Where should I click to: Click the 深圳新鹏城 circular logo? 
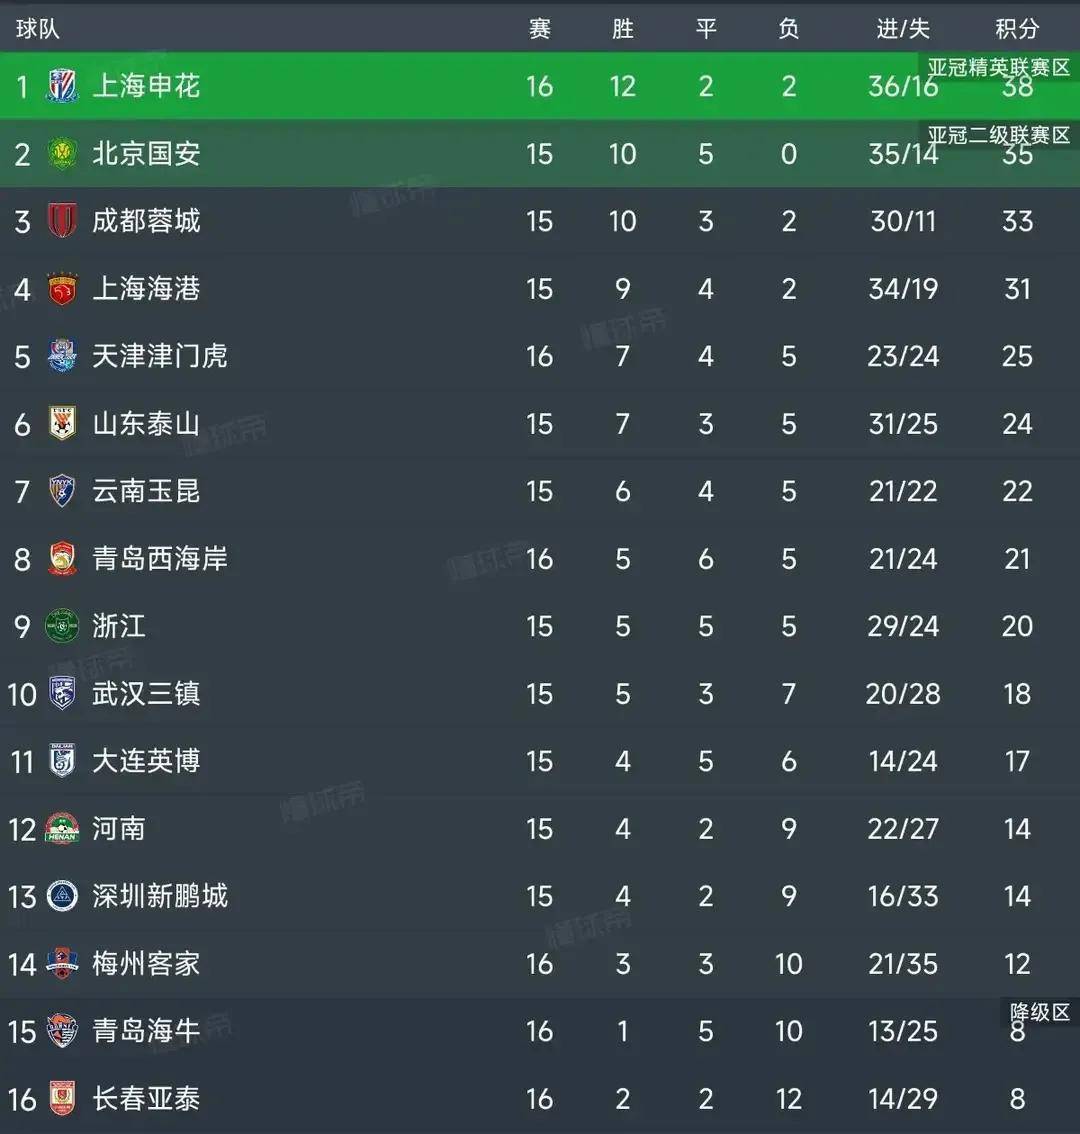62,896
